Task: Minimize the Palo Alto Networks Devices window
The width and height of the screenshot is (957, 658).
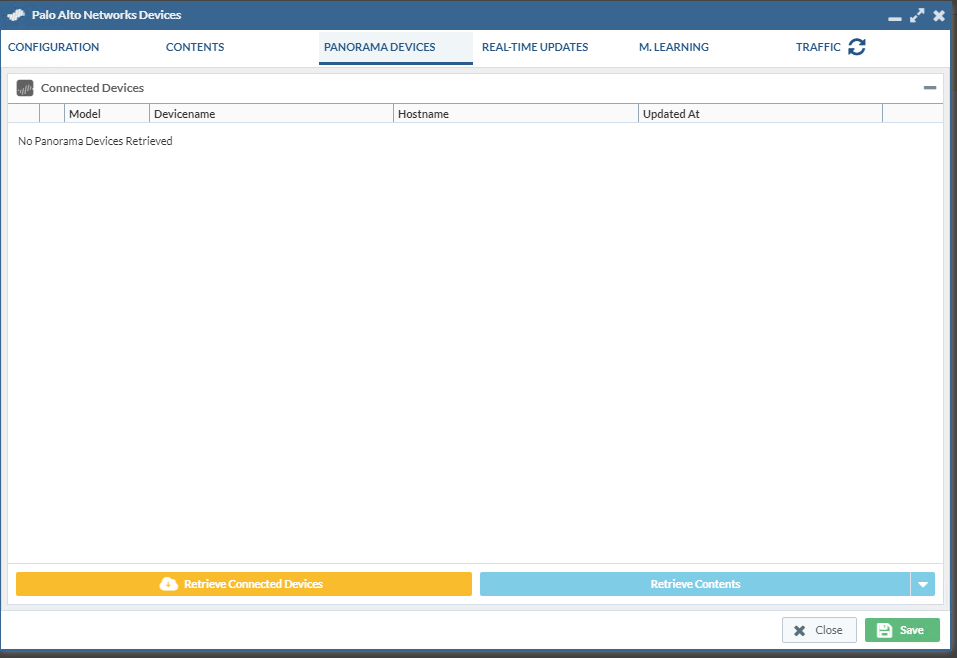Action: click(x=895, y=18)
